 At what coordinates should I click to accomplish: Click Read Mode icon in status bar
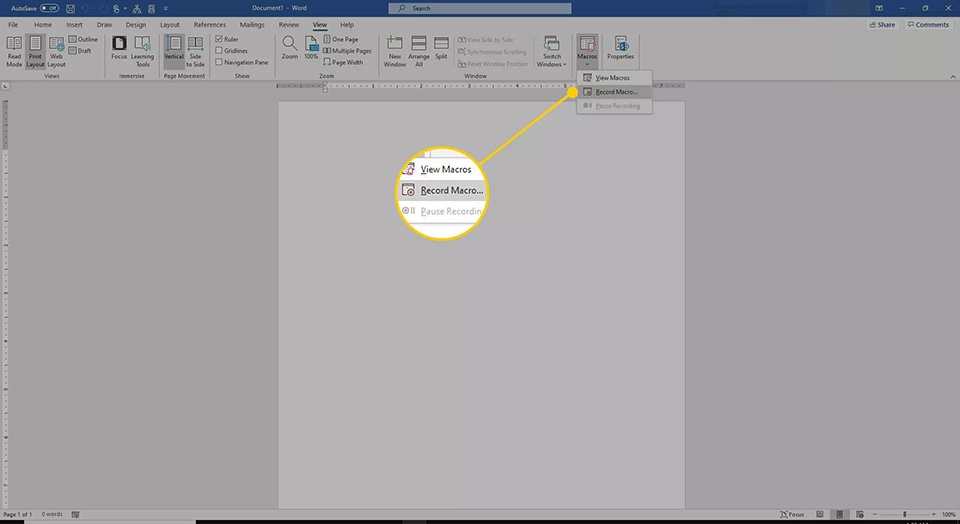click(x=820, y=514)
